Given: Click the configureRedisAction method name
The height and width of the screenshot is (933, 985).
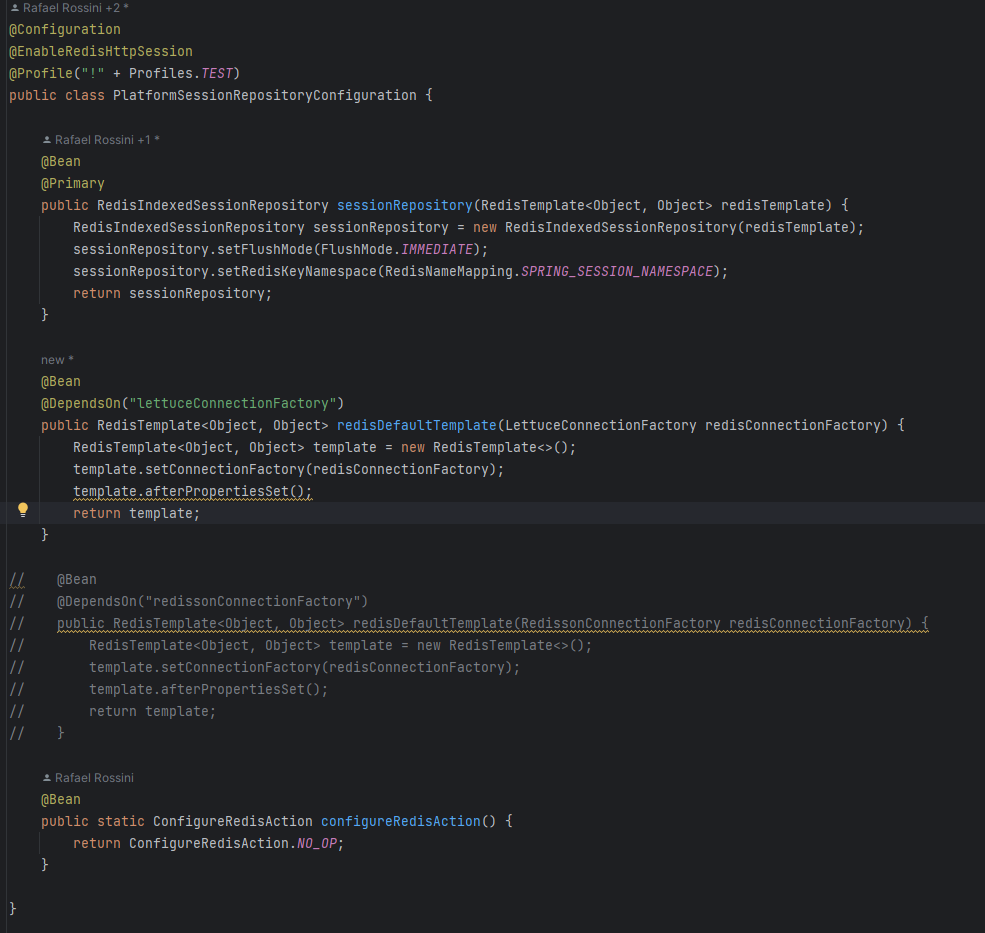Looking at the screenshot, I should pyautogui.click(x=400, y=821).
